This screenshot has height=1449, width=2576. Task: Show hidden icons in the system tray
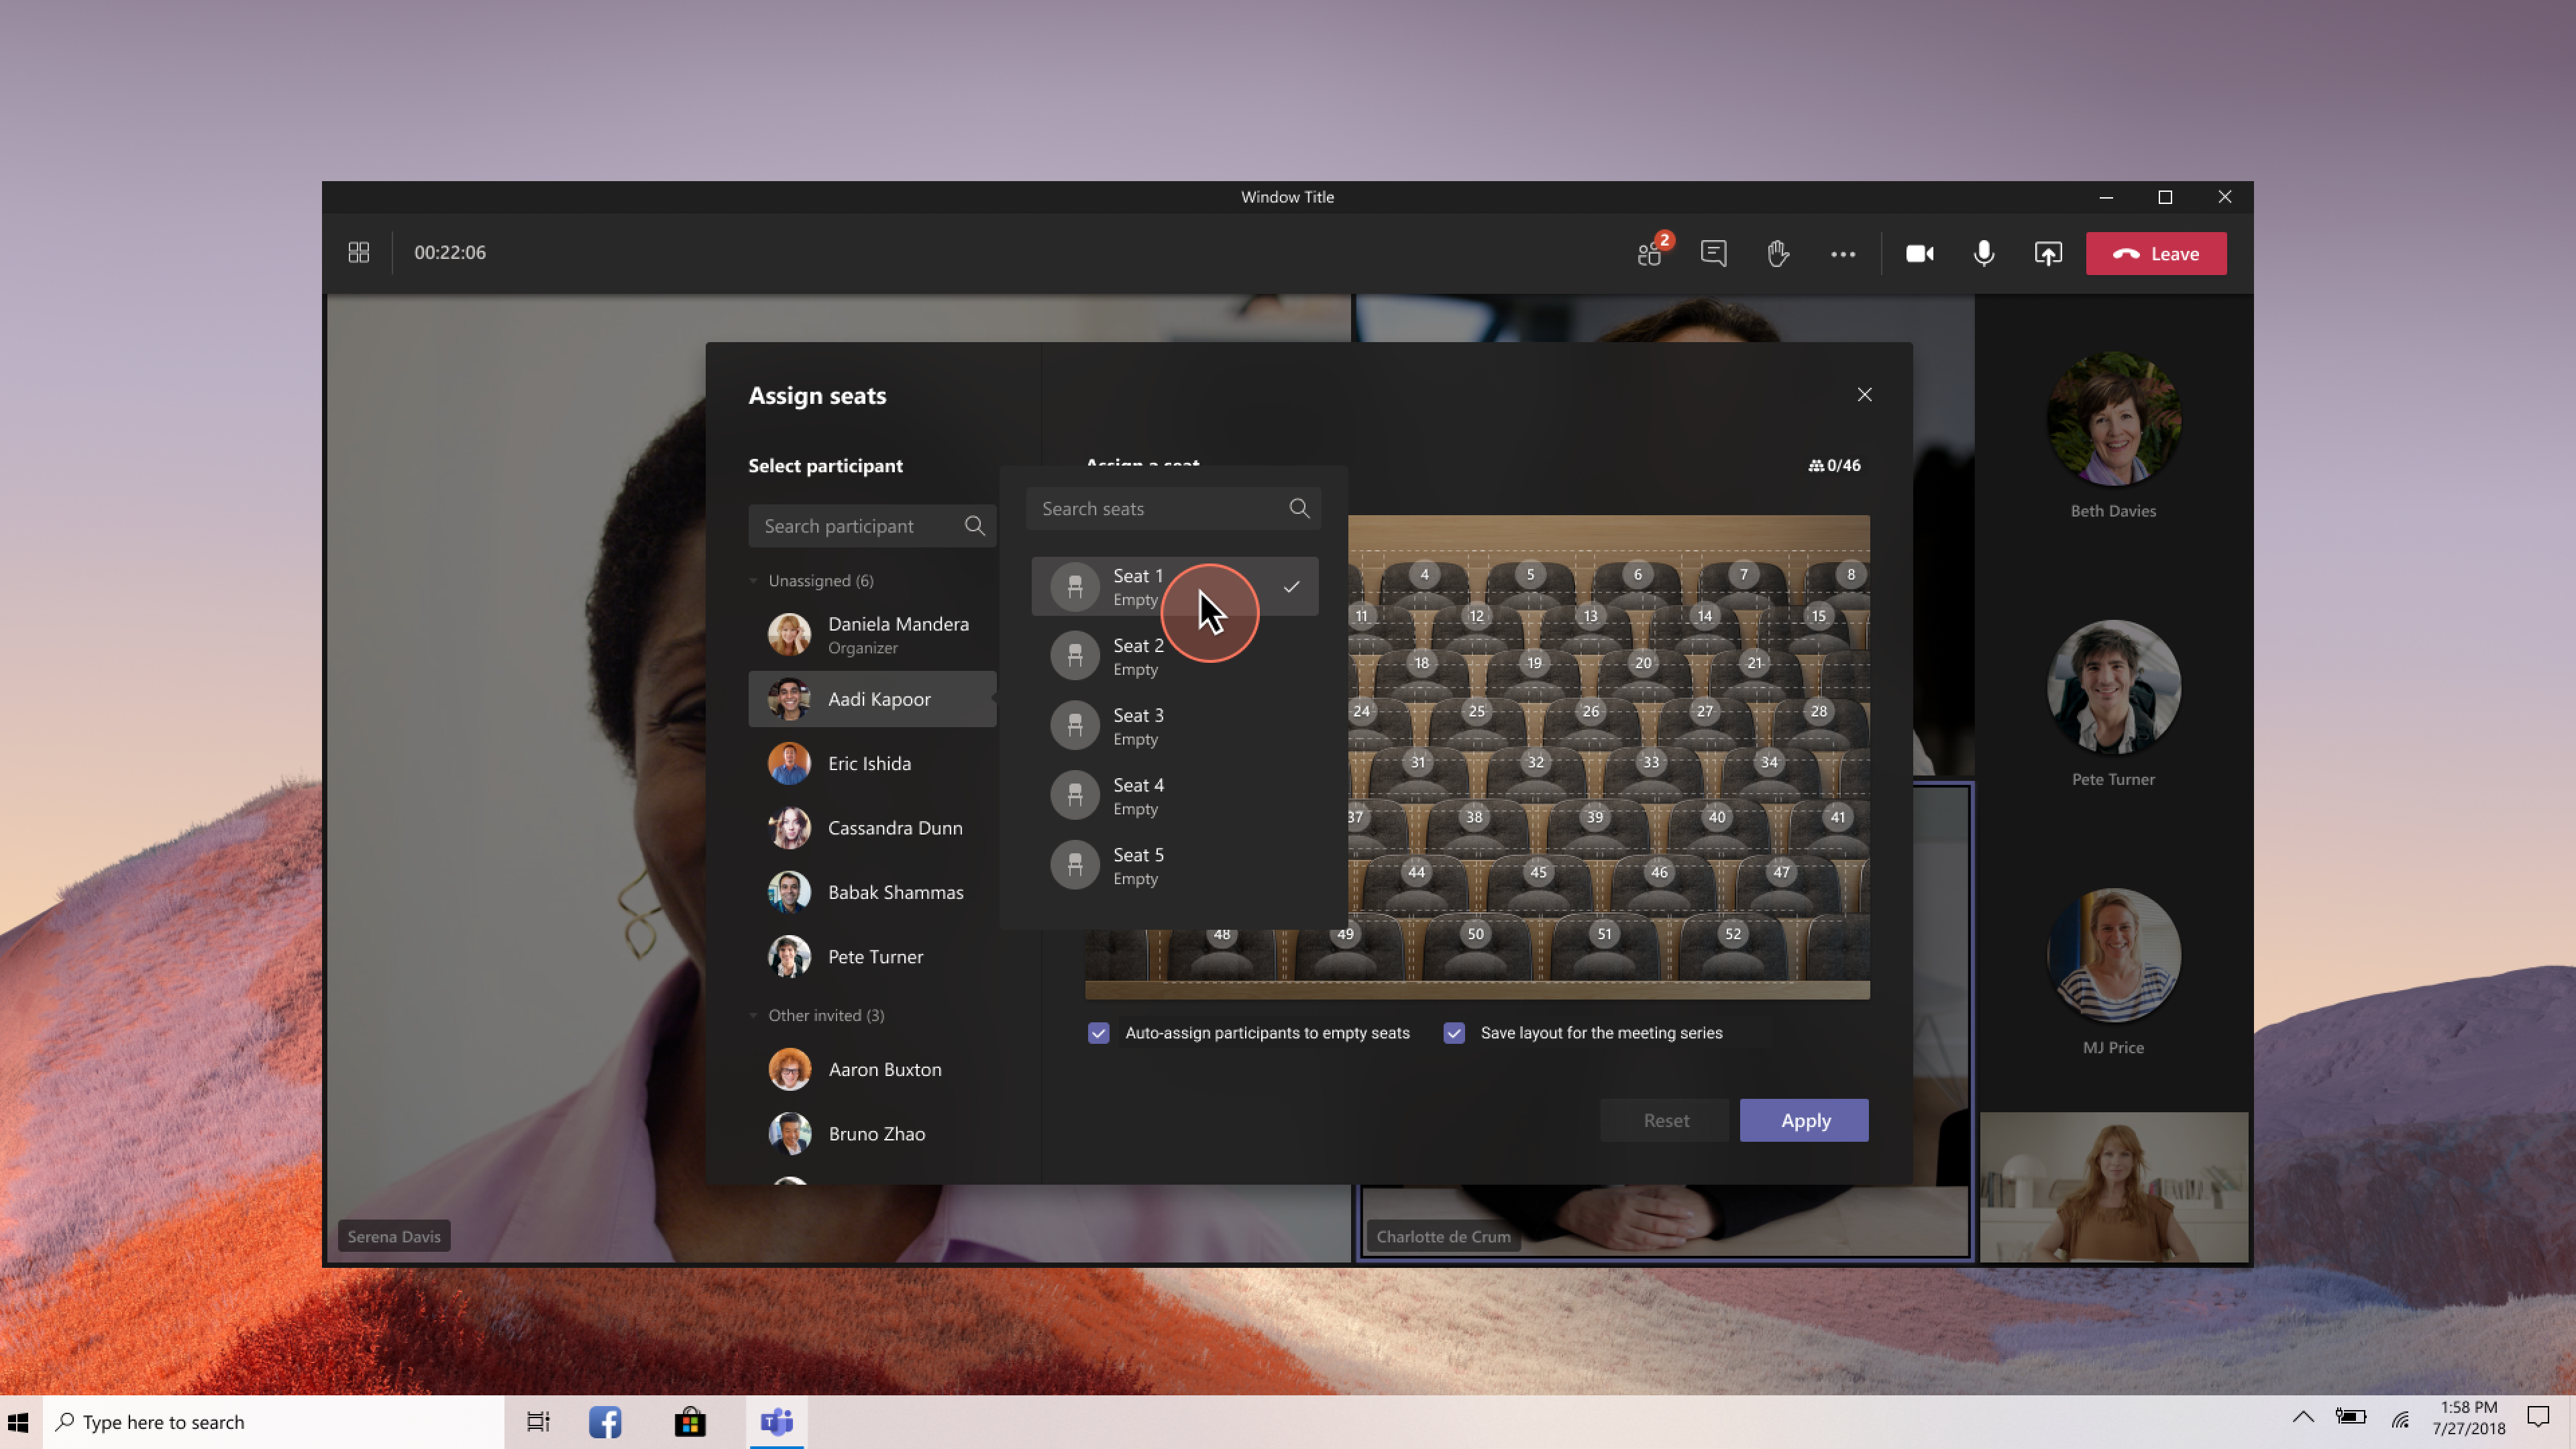point(2303,1417)
